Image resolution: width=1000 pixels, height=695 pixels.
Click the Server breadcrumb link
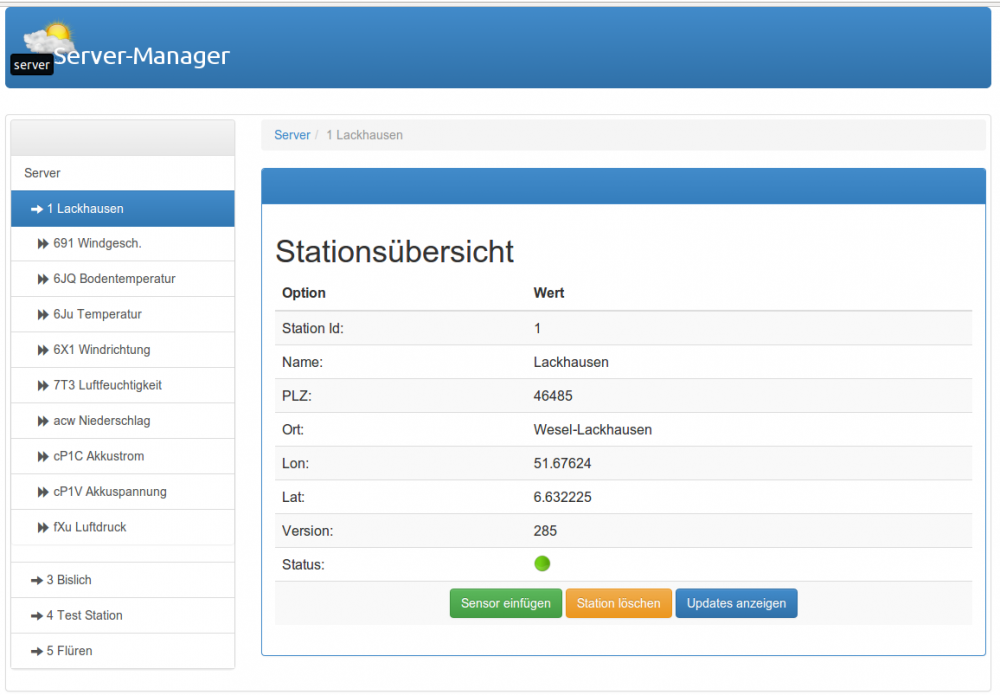[x=292, y=134]
